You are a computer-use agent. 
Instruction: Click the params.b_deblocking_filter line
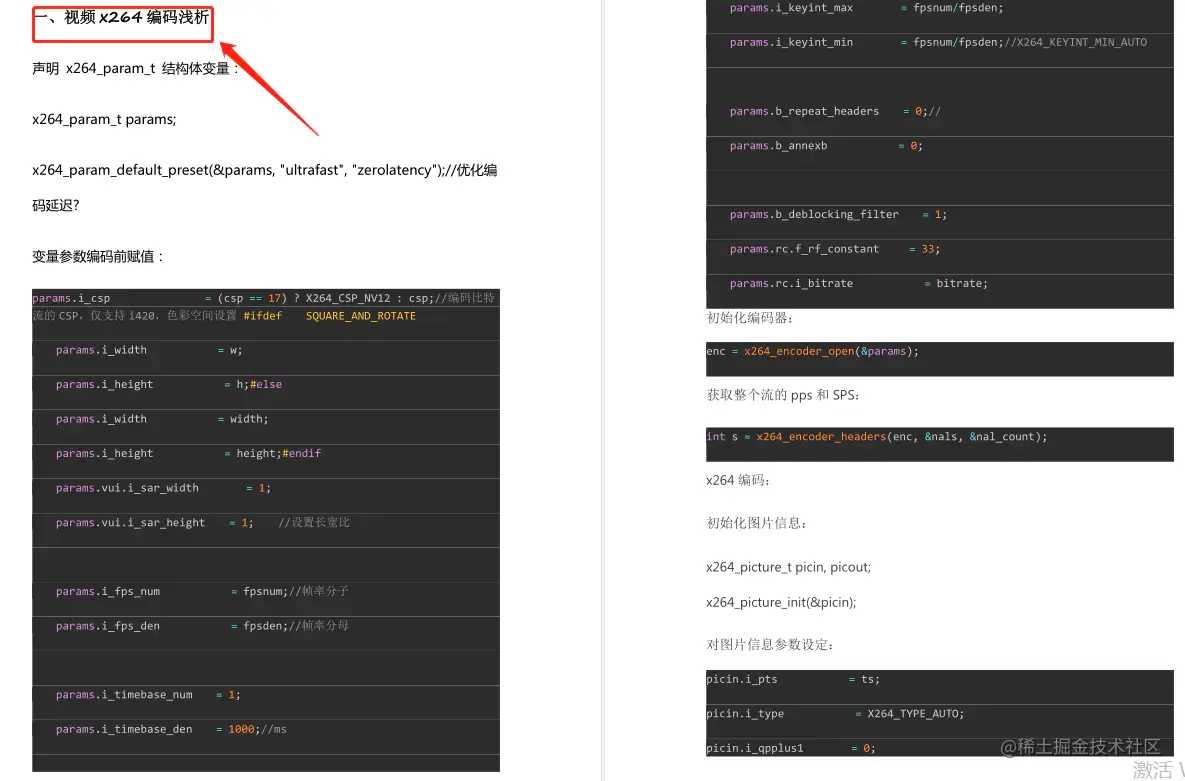(838, 215)
